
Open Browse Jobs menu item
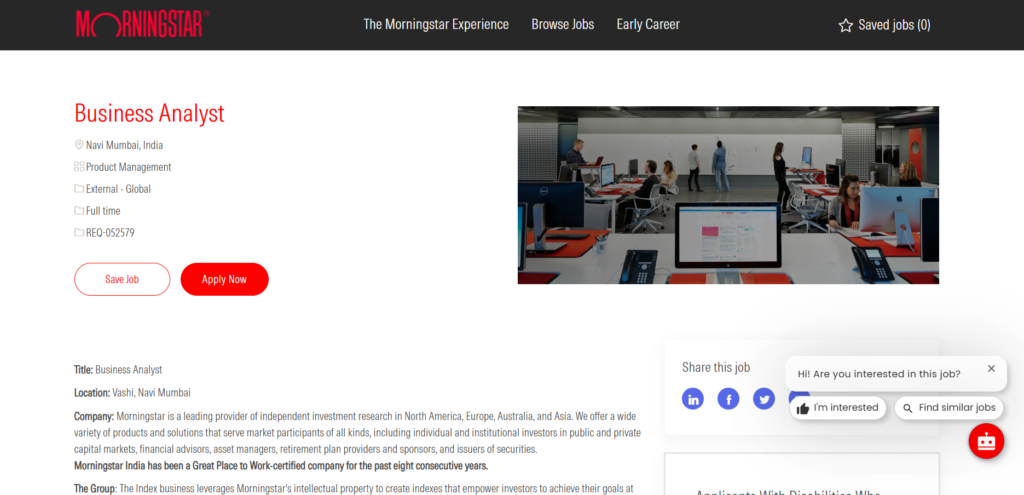pyautogui.click(x=562, y=24)
